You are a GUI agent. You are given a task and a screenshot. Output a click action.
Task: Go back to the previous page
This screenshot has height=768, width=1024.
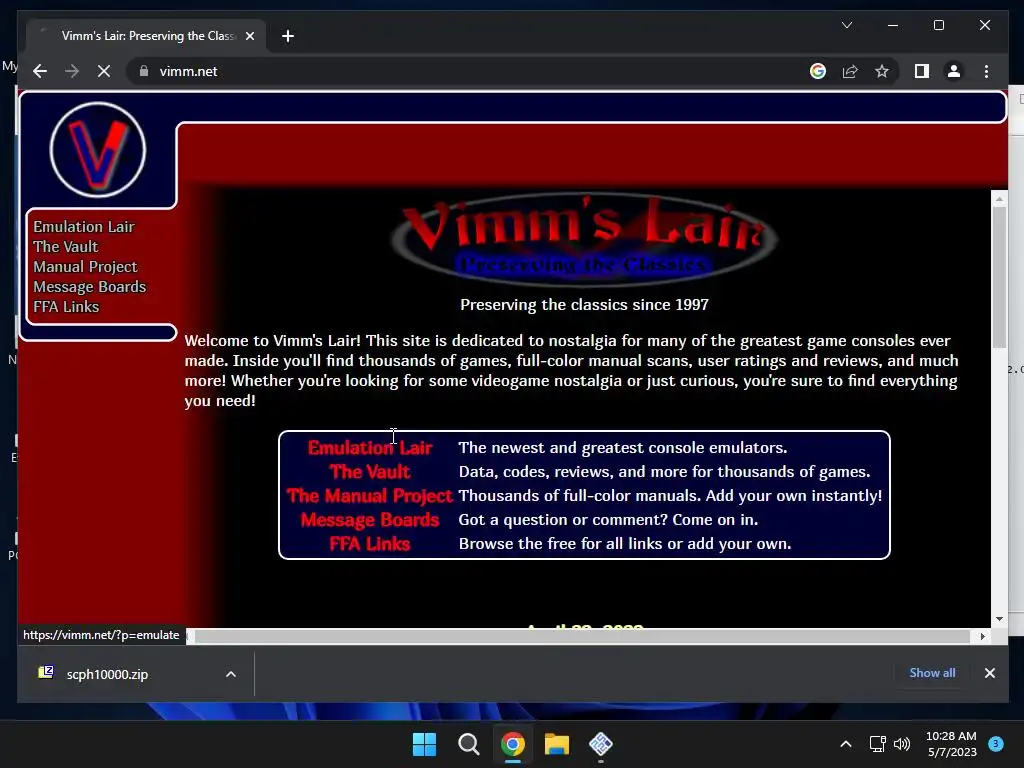pos(40,71)
